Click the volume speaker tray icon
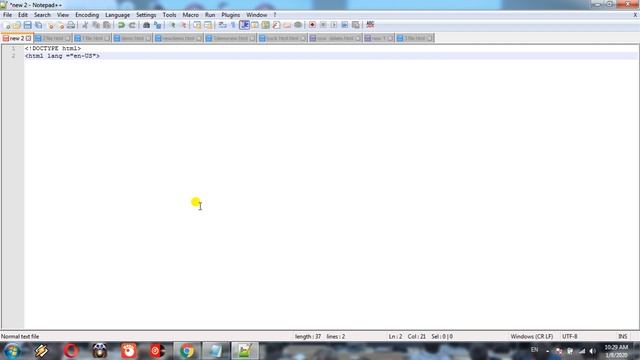Viewport: 640px width, 360px height. pyautogui.click(x=592, y=351)
